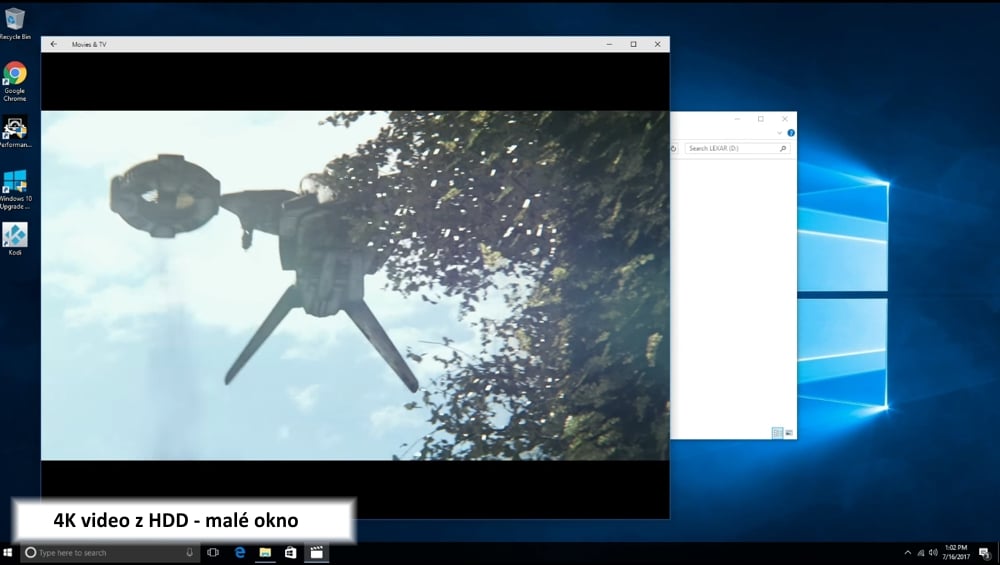Select the Windows 10 Upgrade desktop icon
The width and height of the screenshot is (1000, 565).
(x=15, y=189)
